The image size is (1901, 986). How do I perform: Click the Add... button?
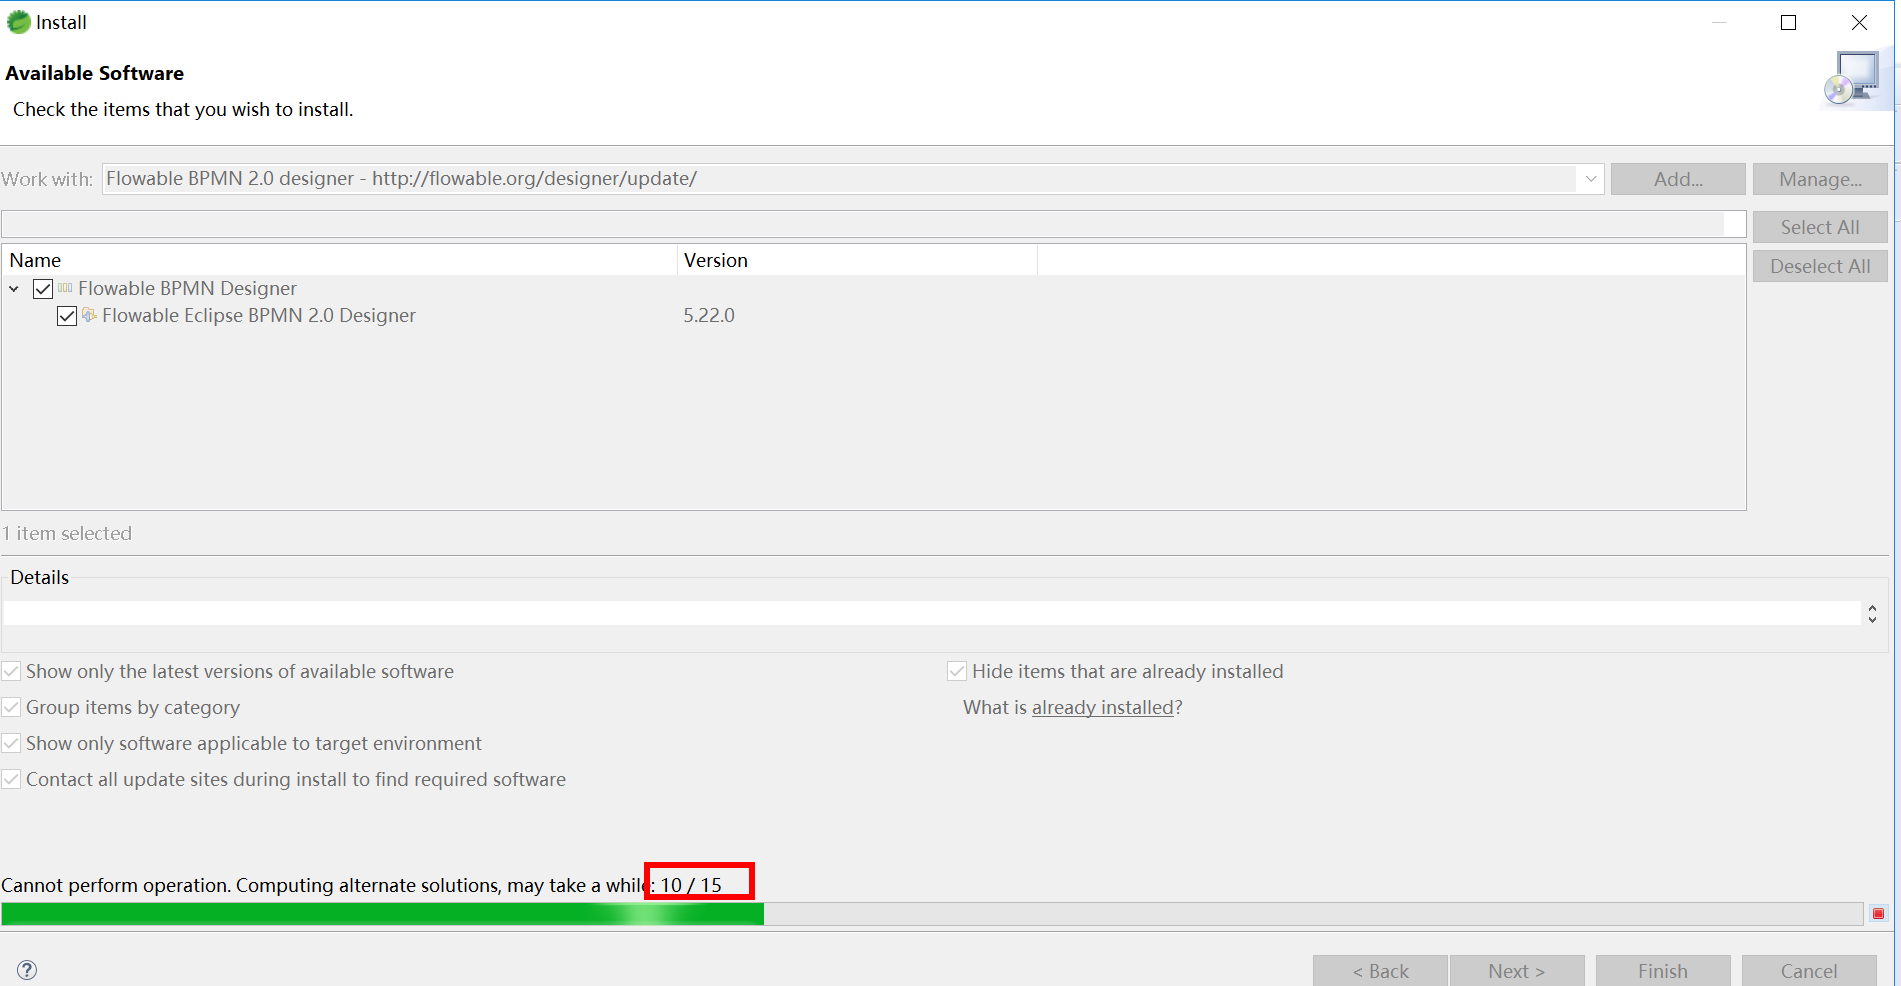1678,179
